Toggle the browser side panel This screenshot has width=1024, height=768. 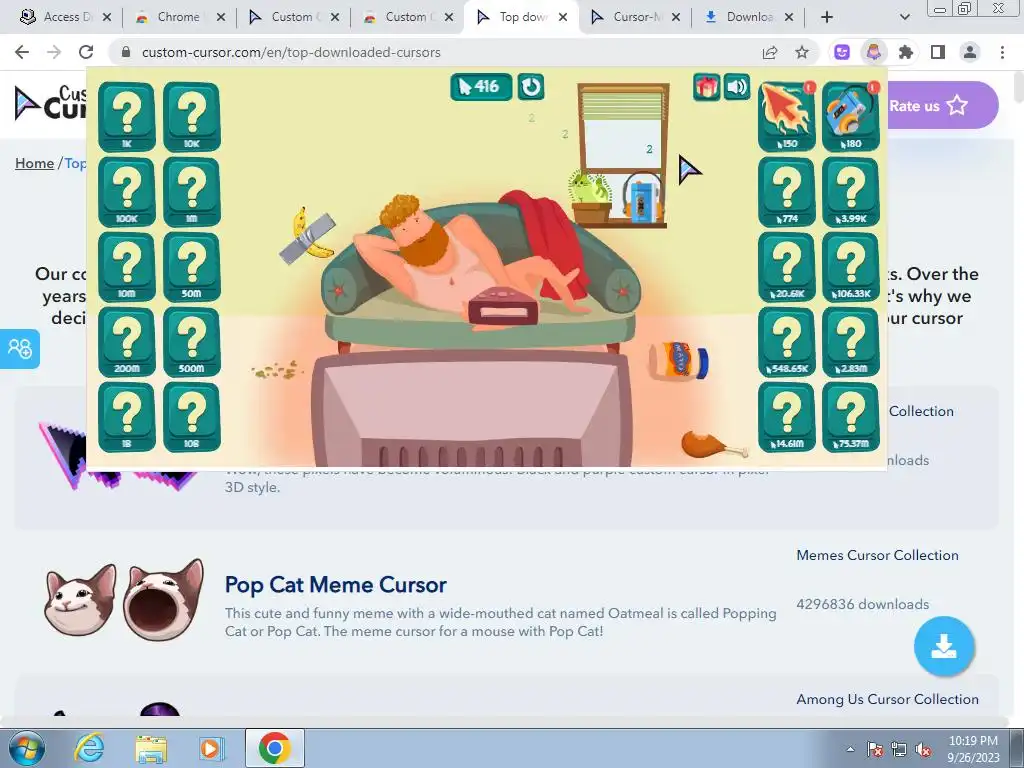938,52
